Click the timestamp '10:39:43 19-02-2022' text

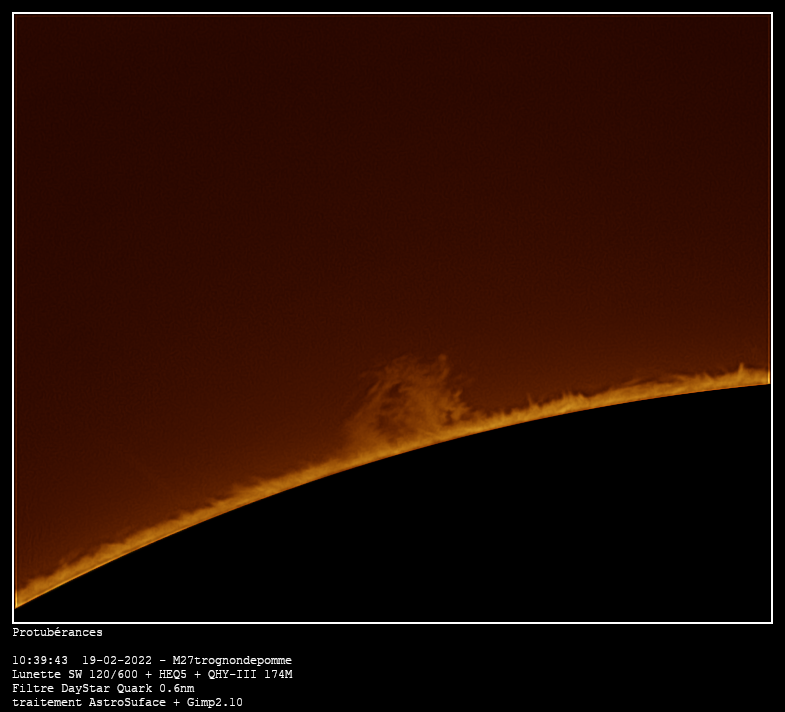coord(82,660)
